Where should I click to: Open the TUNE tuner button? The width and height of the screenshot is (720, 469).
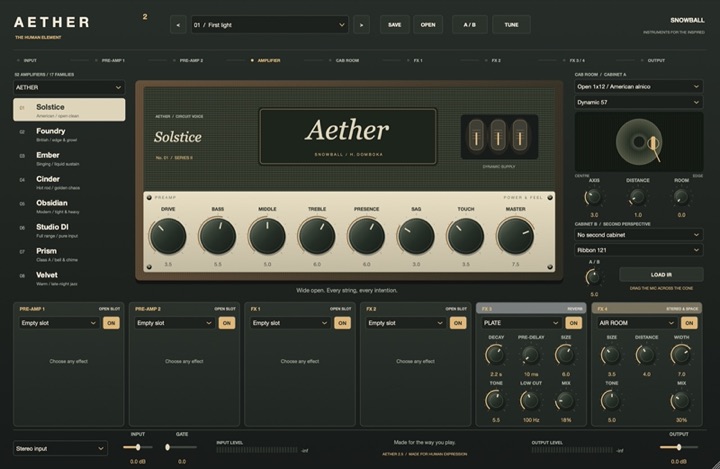point(511,25)
